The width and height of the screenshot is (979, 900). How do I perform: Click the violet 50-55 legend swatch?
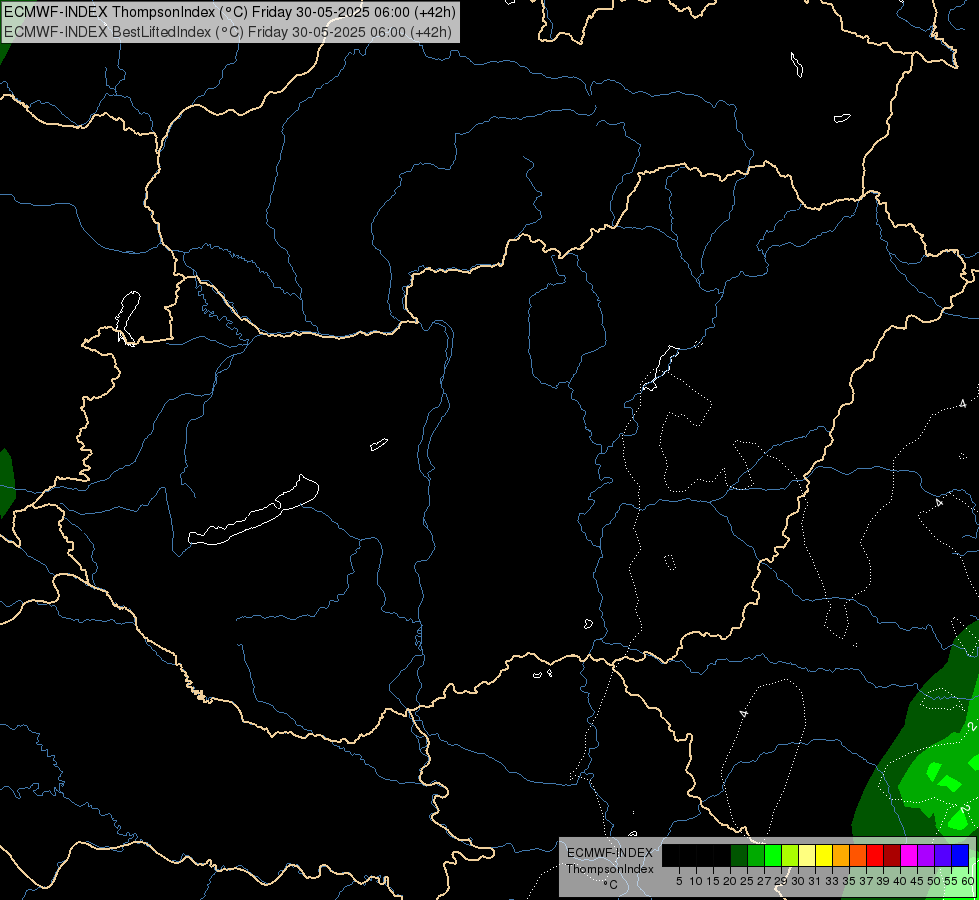(x=943, y=855)
